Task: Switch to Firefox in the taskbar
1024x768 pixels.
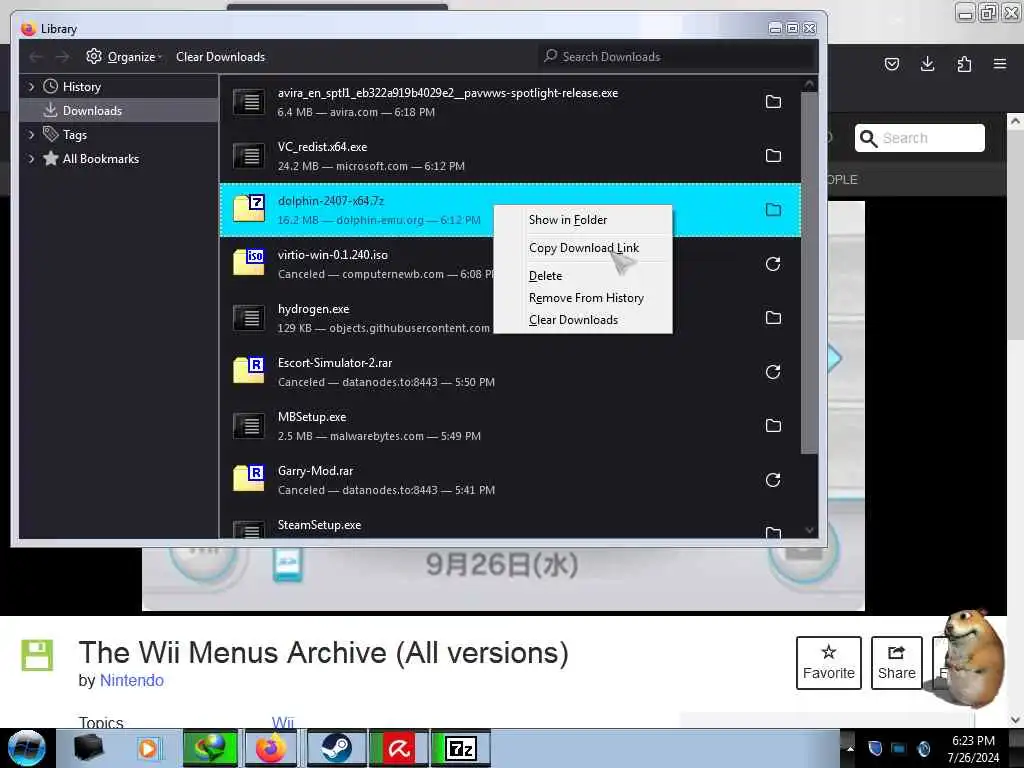Action: (x=271, y=748)
